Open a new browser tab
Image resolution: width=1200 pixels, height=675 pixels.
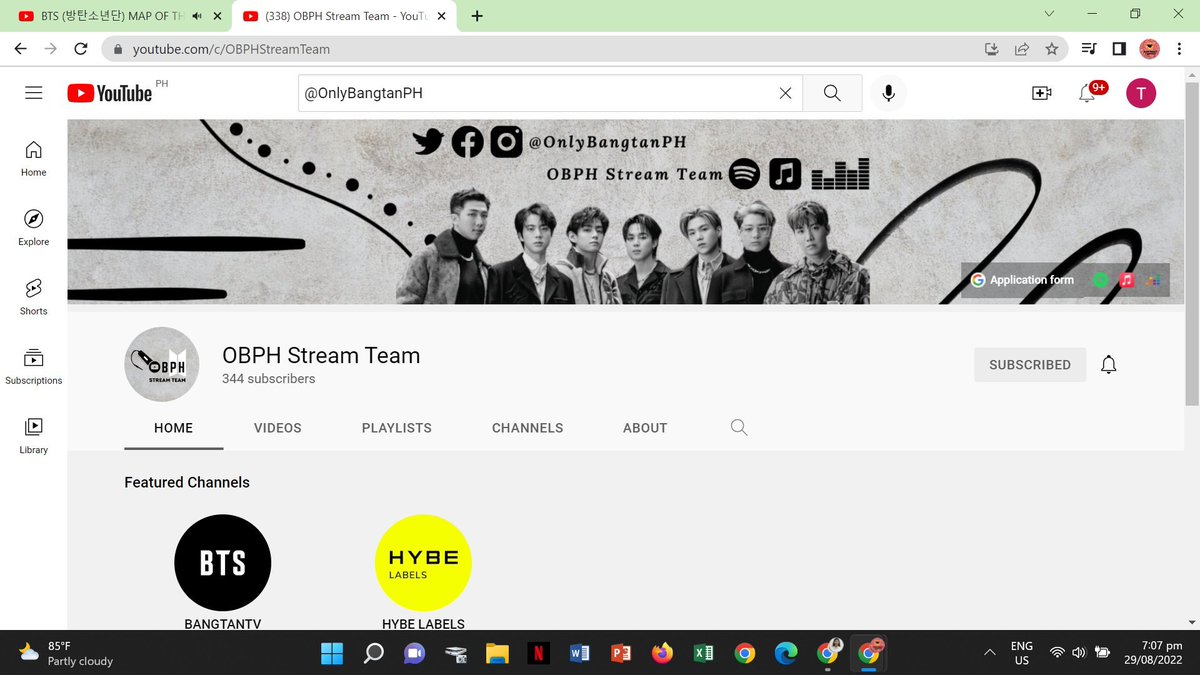[x=477, y=16]
